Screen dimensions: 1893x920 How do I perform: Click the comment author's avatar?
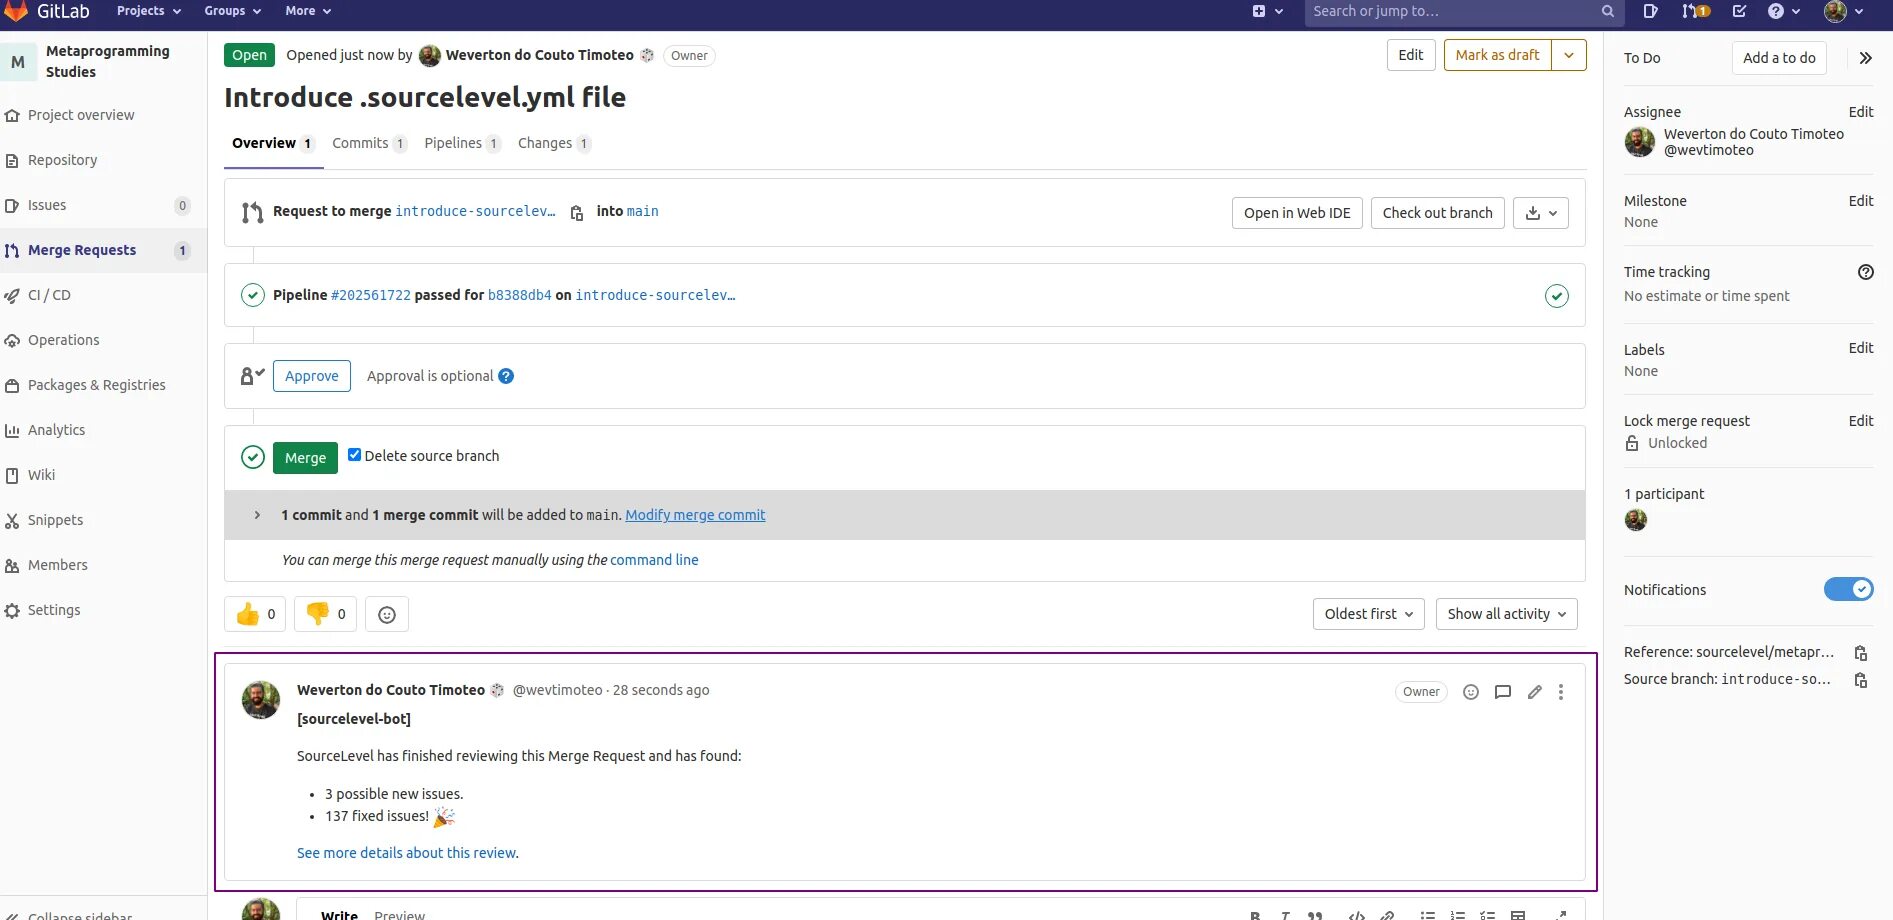click(x=261, y=700)
